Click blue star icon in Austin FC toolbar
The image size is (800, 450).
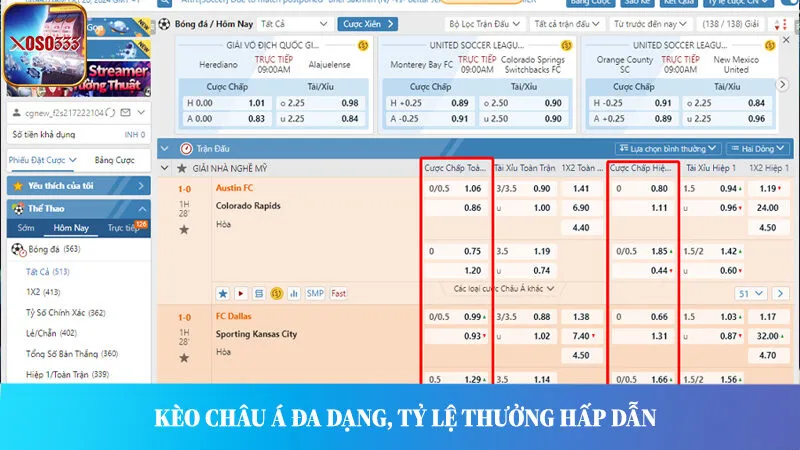coord(223,293)
